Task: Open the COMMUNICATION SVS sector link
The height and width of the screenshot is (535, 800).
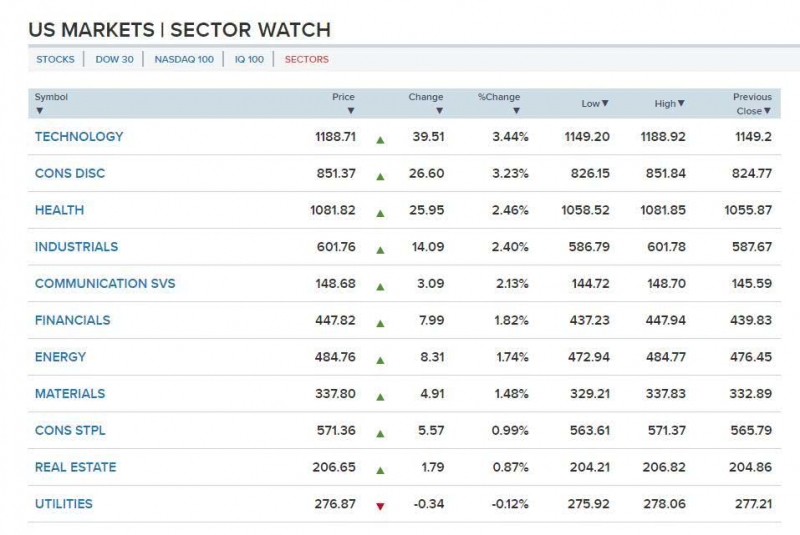Action: pyautogui.click(x=105, y=284)
